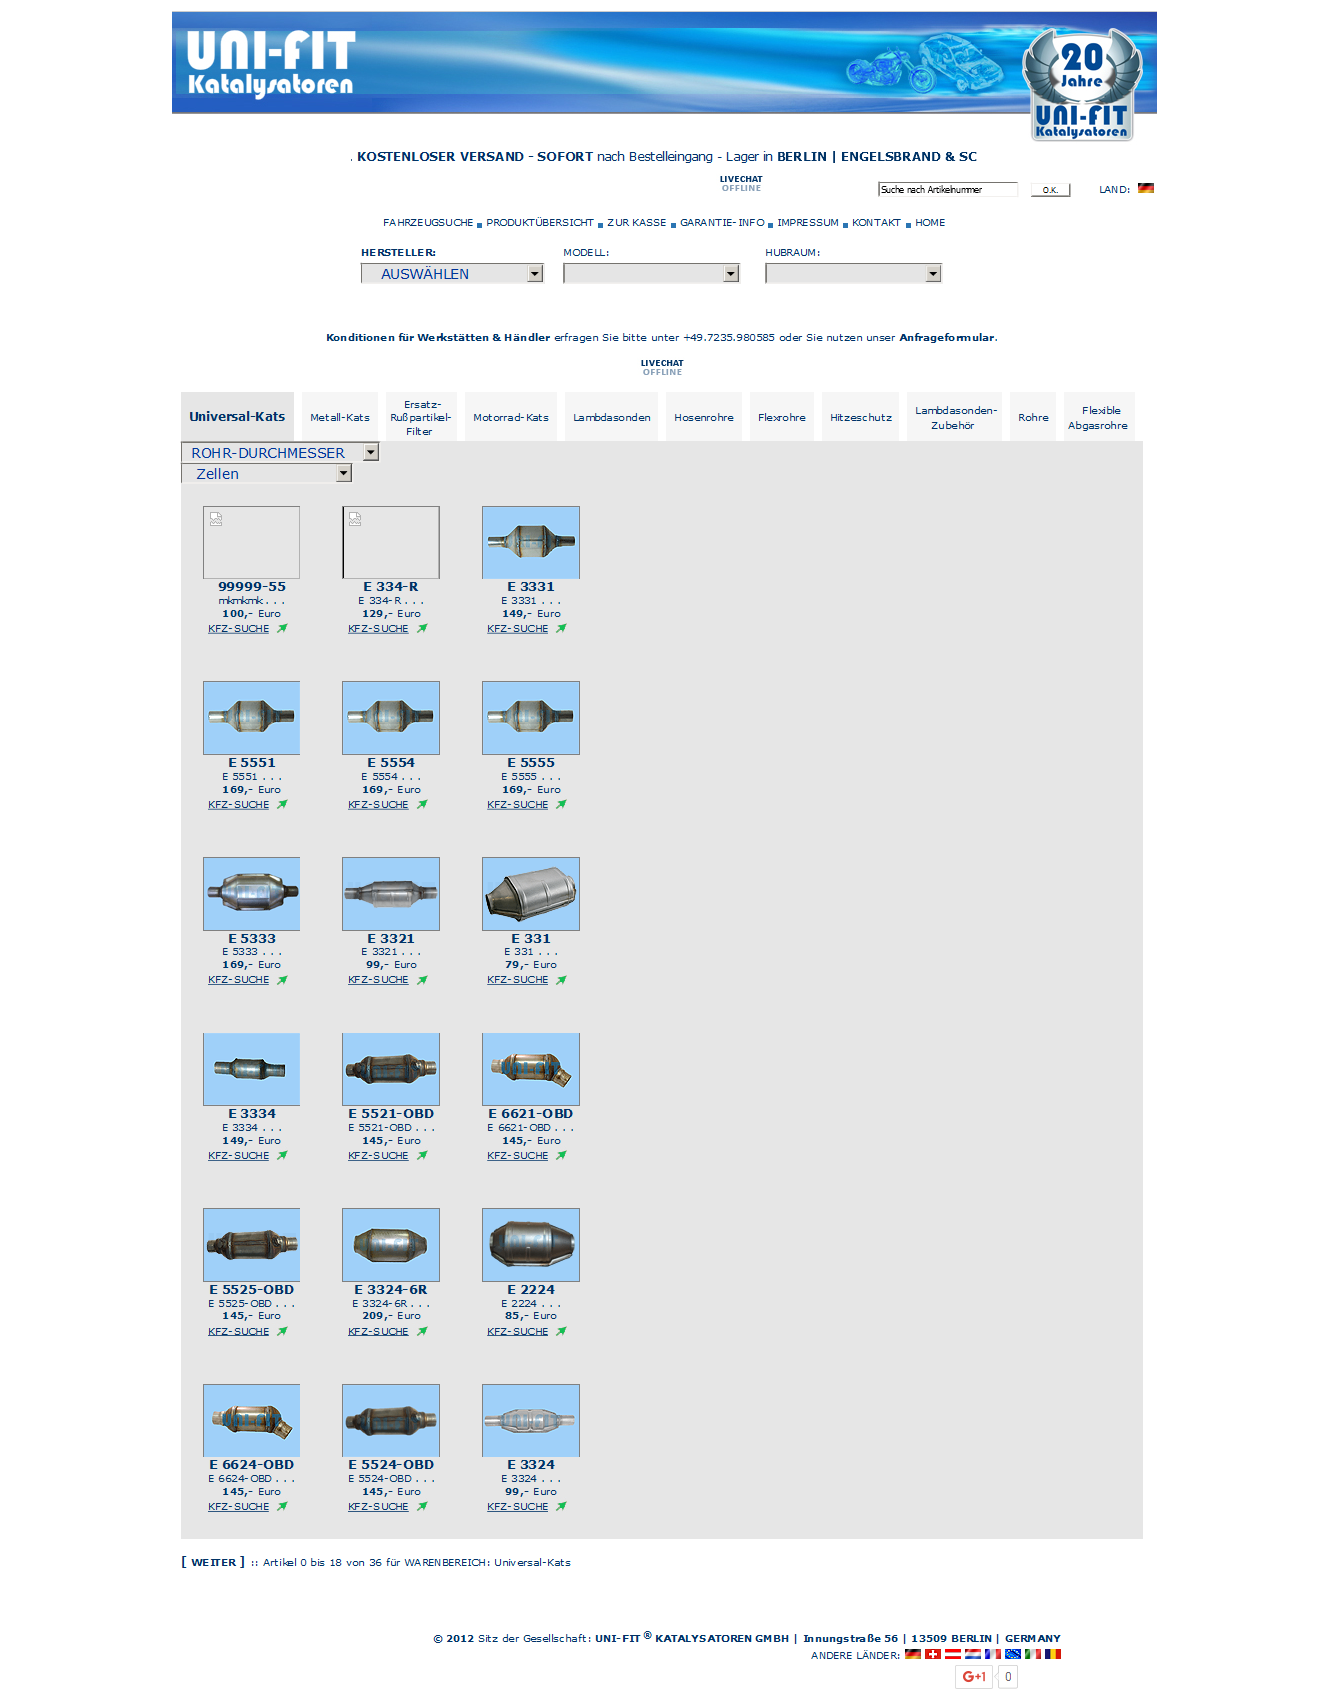
Task: Select the Swiss flag in the footer
Action: pos(933,1654)
